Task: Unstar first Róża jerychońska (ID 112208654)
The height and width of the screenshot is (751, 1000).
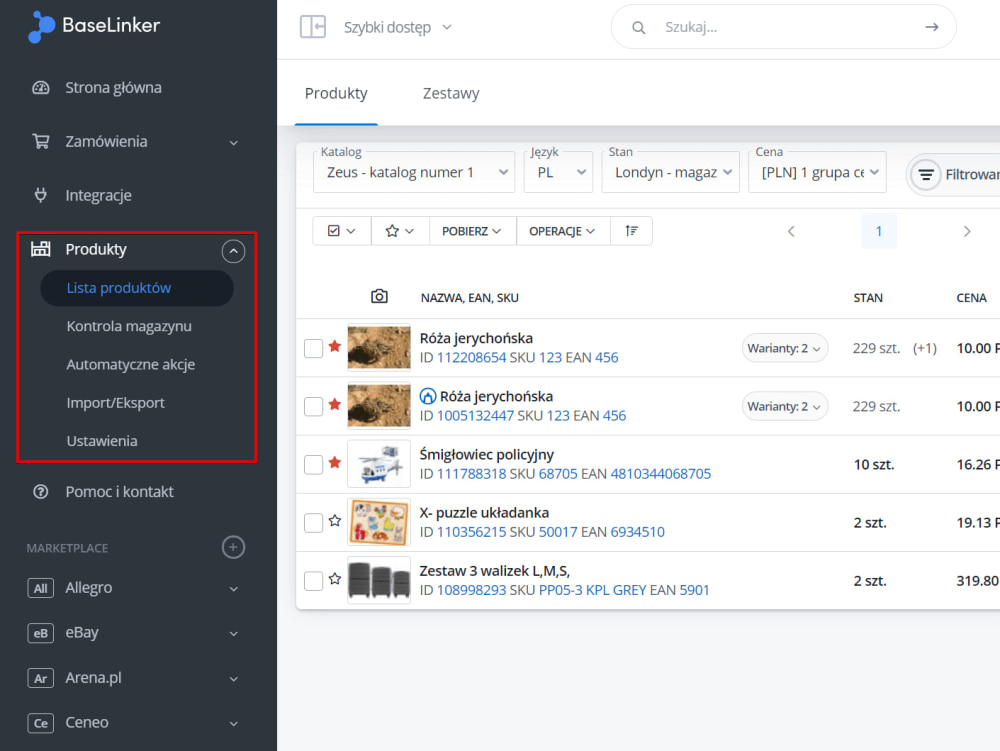Action: [x=335, y=346]
